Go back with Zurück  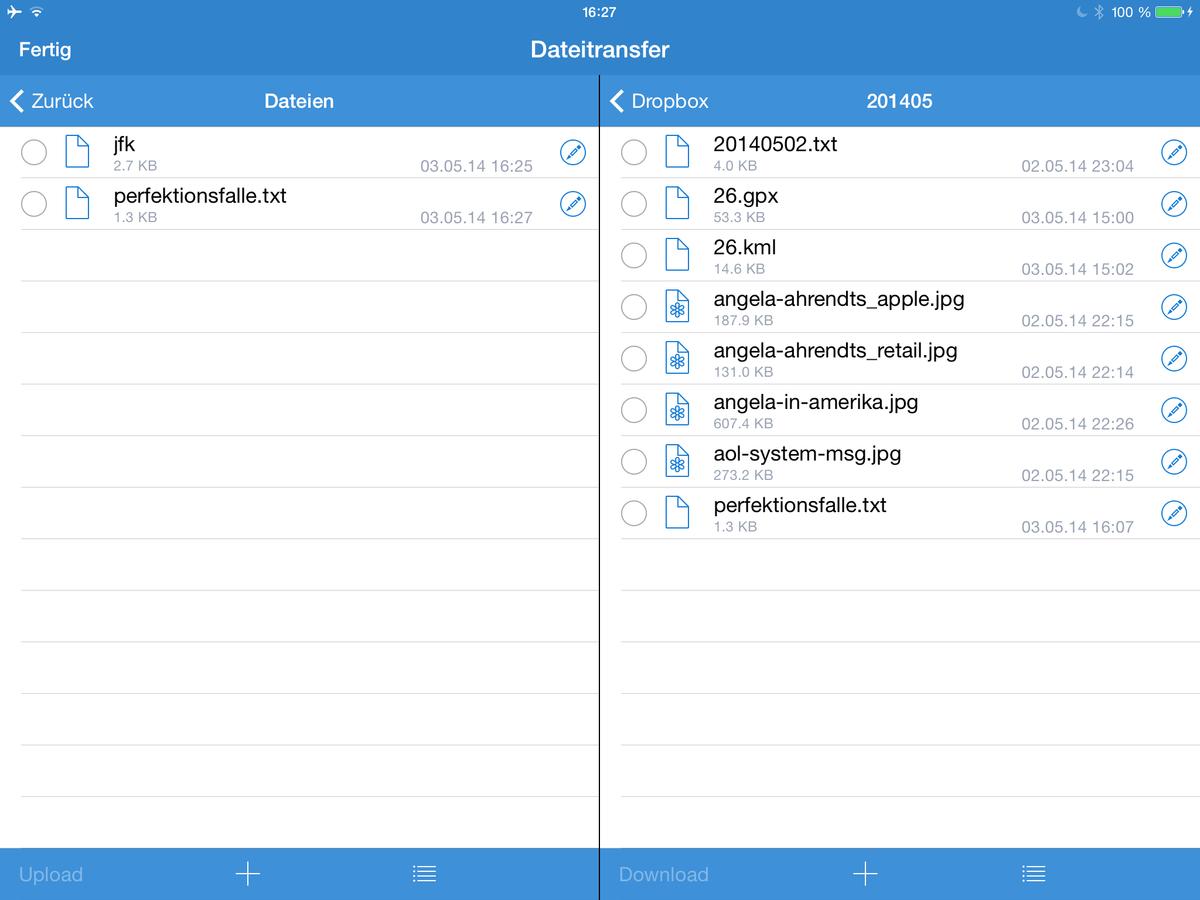pyautogui.click(x=52, y=101)
